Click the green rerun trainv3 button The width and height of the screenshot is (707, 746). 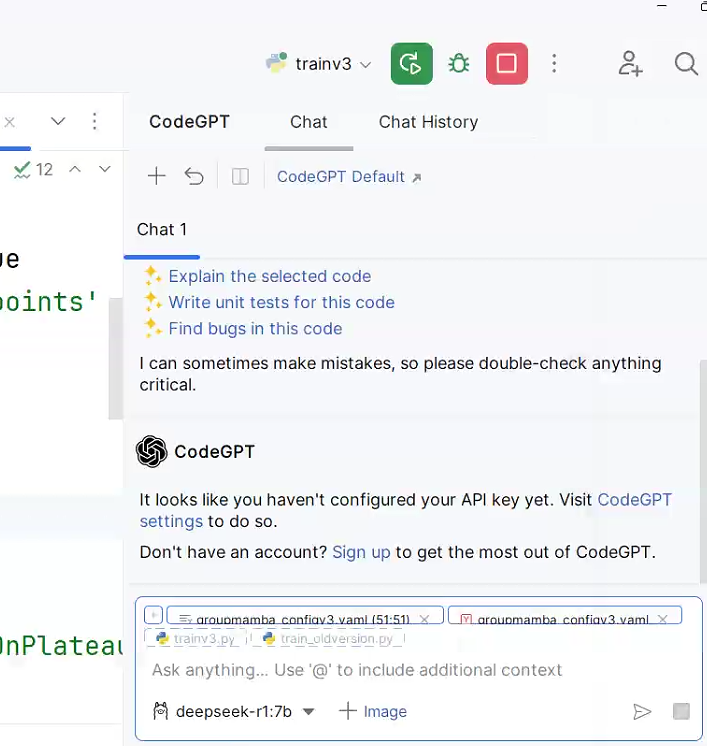[x=412, y=64]
